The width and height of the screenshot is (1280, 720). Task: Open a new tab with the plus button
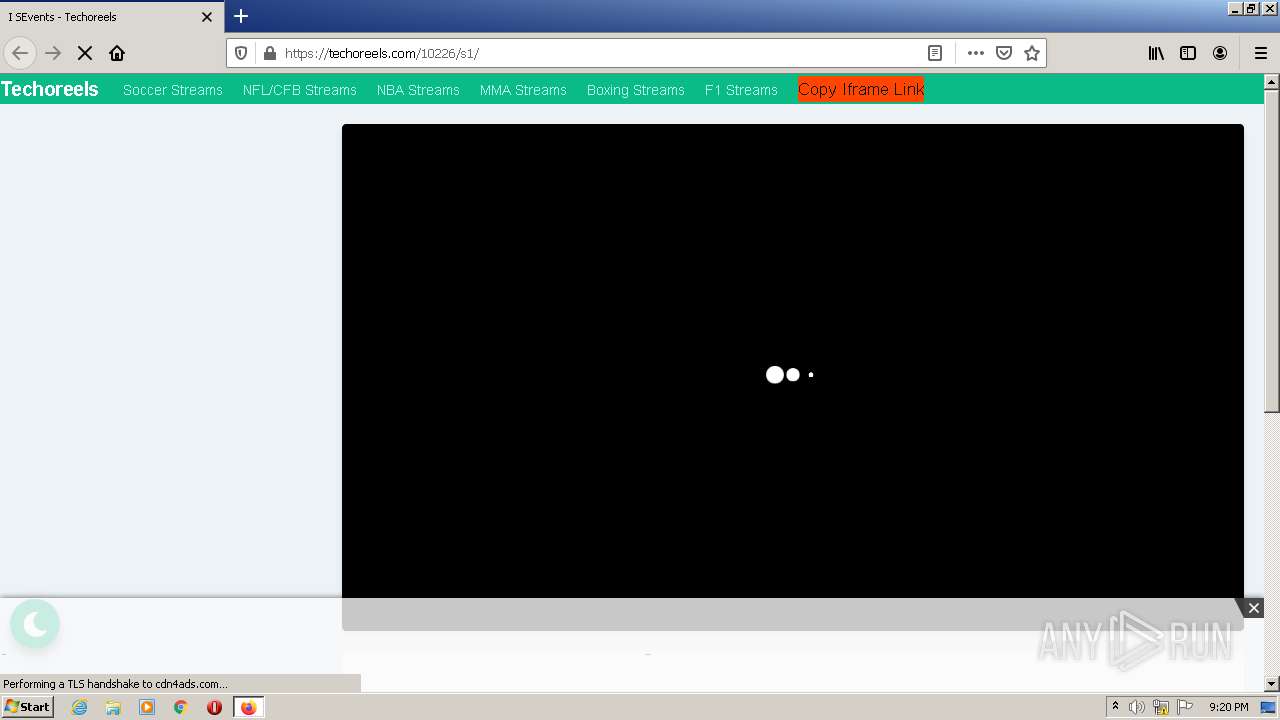pos(241,16)
